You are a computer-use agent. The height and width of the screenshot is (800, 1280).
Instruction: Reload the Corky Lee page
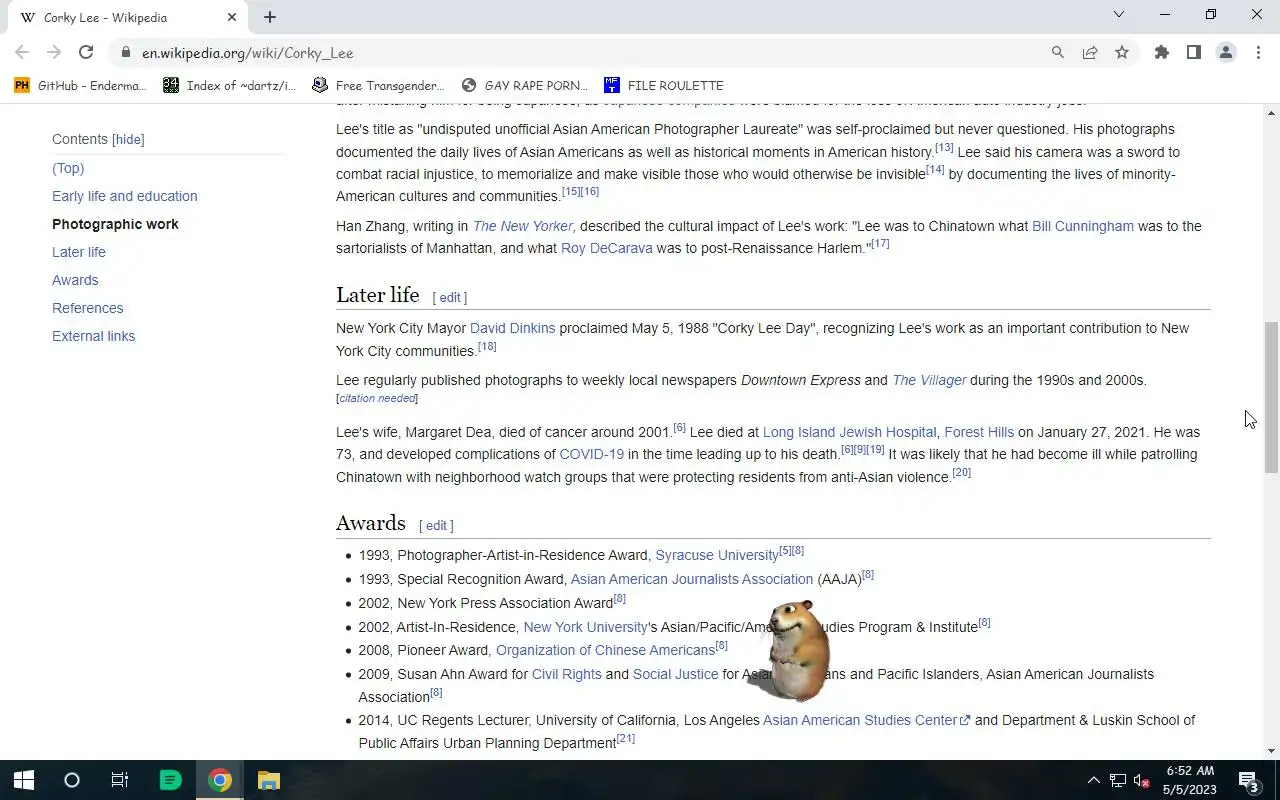tap(86, 53)
